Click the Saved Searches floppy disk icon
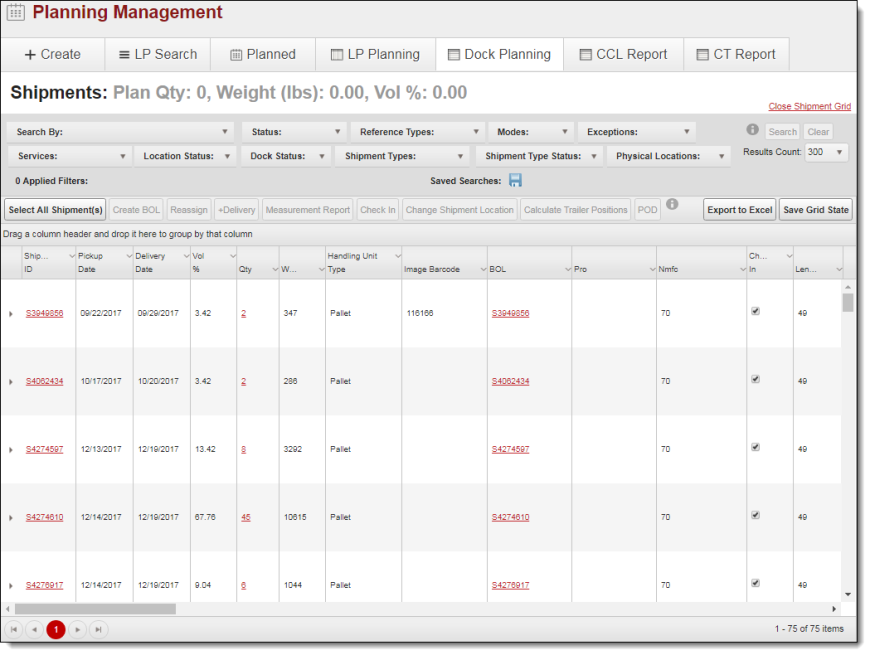The image size is (870, 655). [x=515, y=181]
